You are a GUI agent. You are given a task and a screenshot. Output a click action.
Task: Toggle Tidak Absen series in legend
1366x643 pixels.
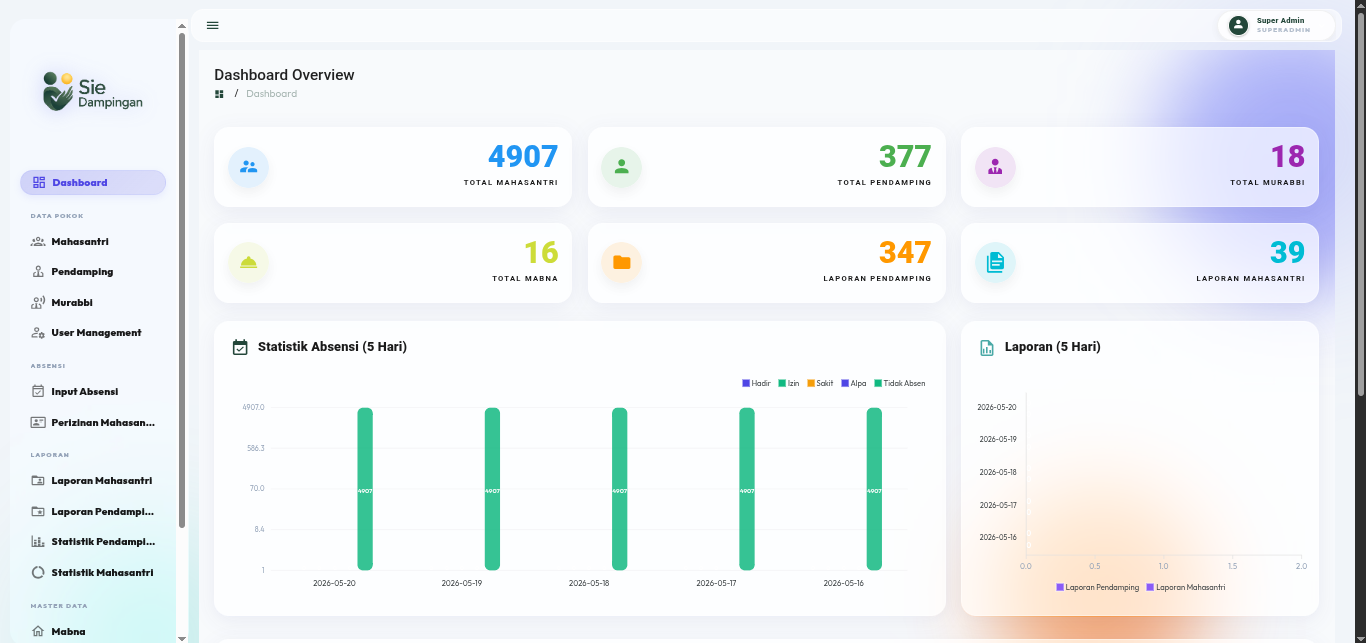tap(900, 383)
